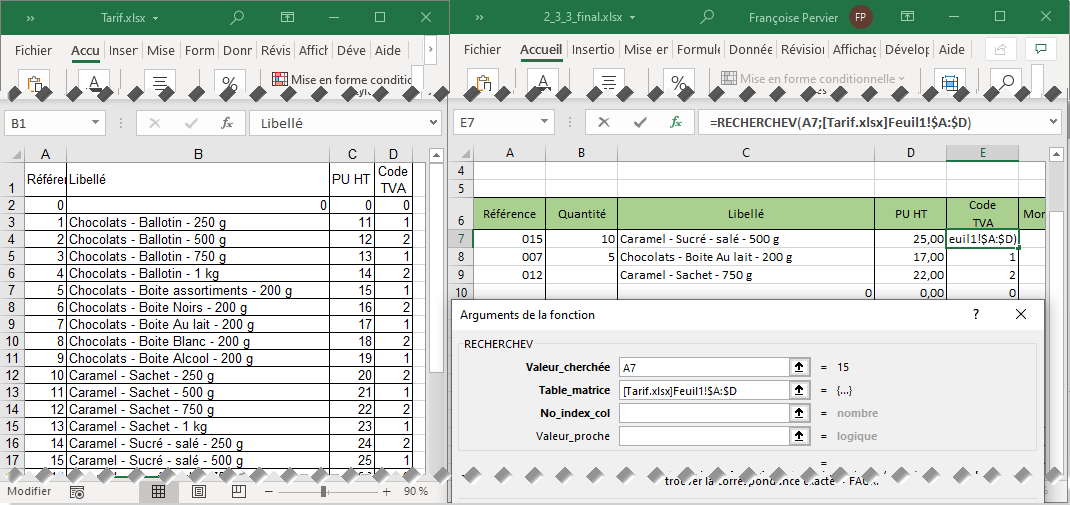Screen dimensions: 1070x505
Task: Click the percent number format icon in Tarif.xlsx
Action: pos(229,83)
